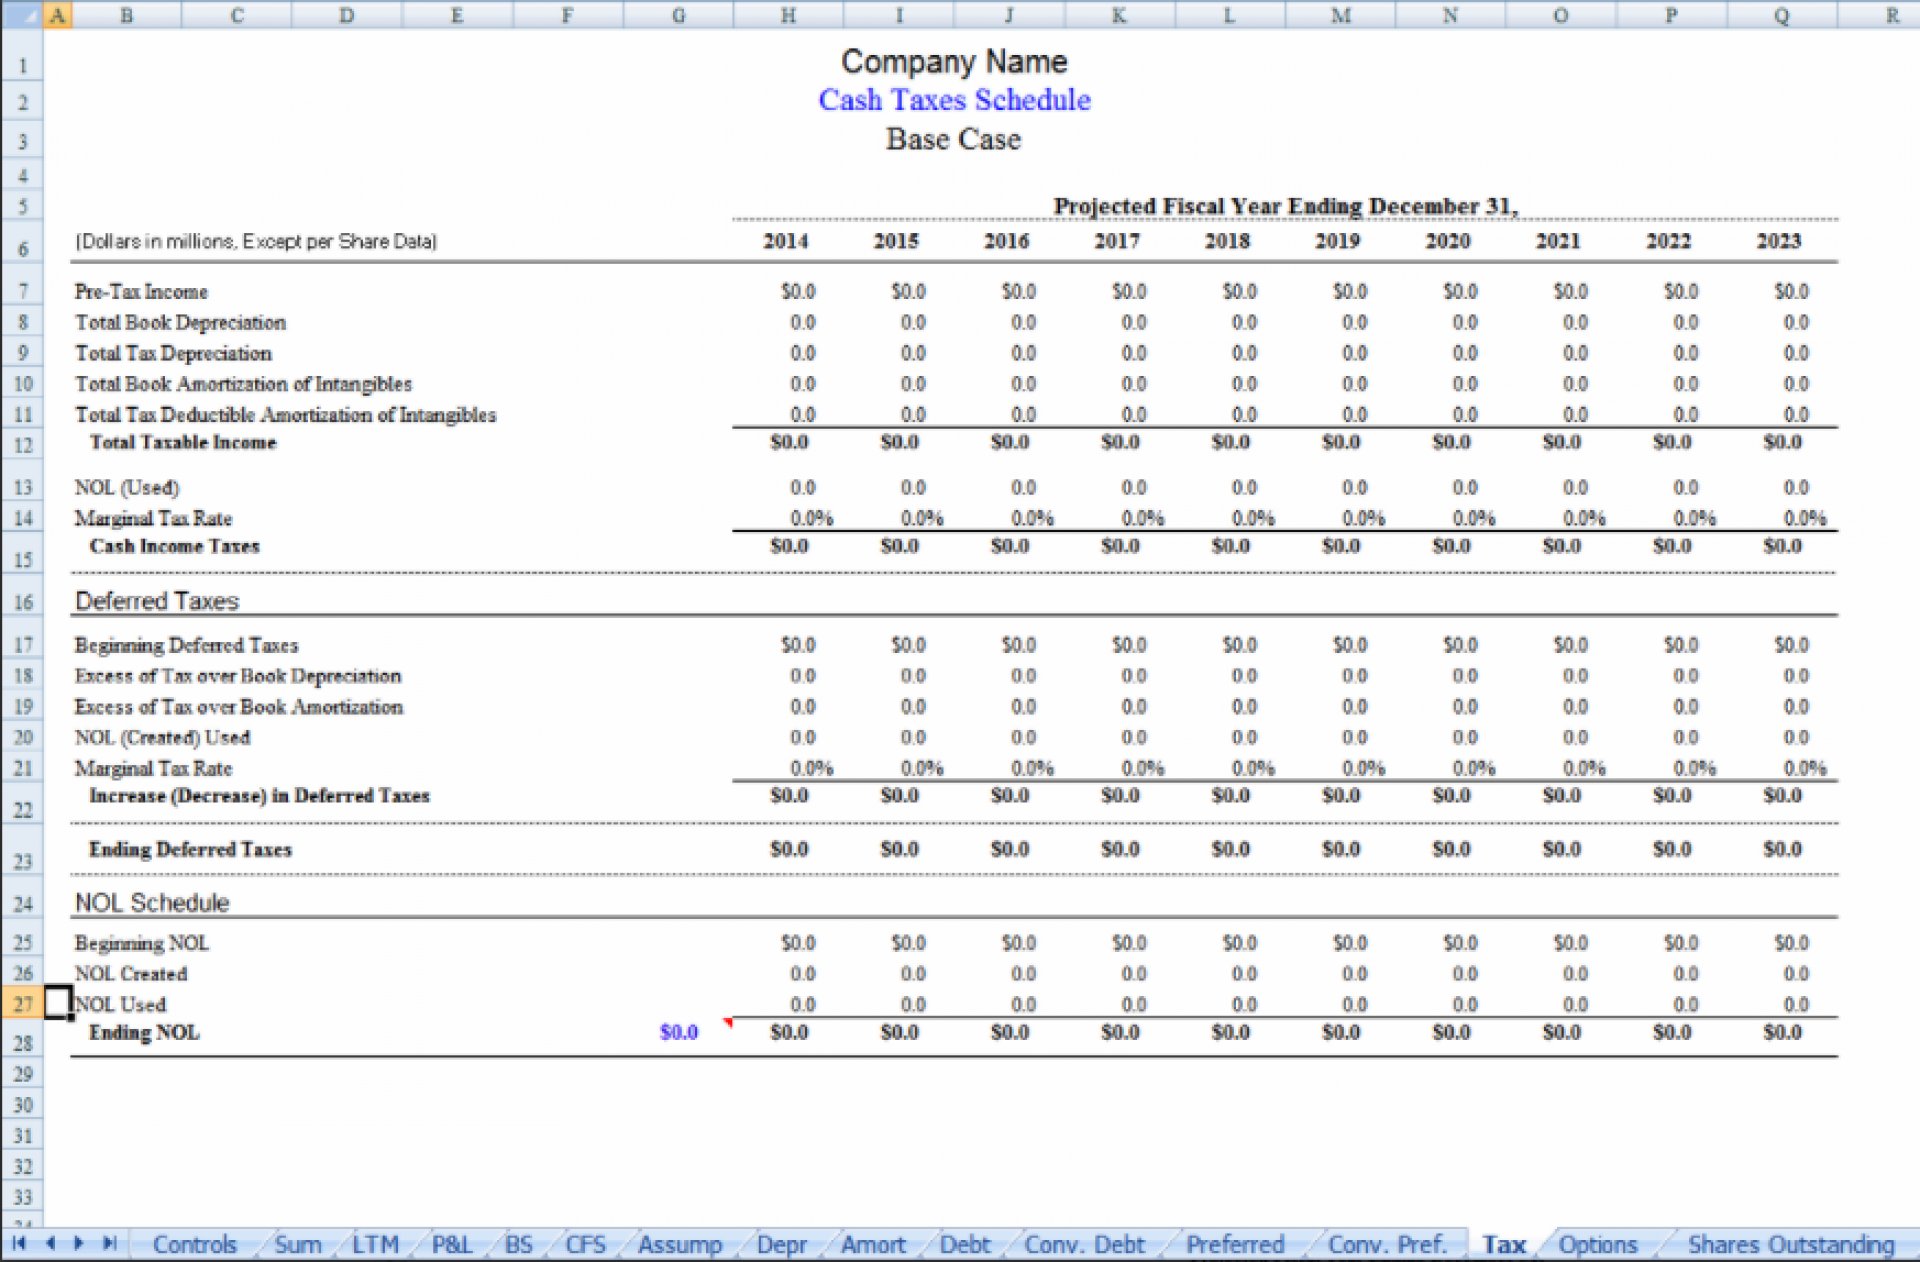The width and height of the screenshot is (1920, 1262).
Task: Select column Q header
Action: pyautogui.click(x=1781, y=15)
